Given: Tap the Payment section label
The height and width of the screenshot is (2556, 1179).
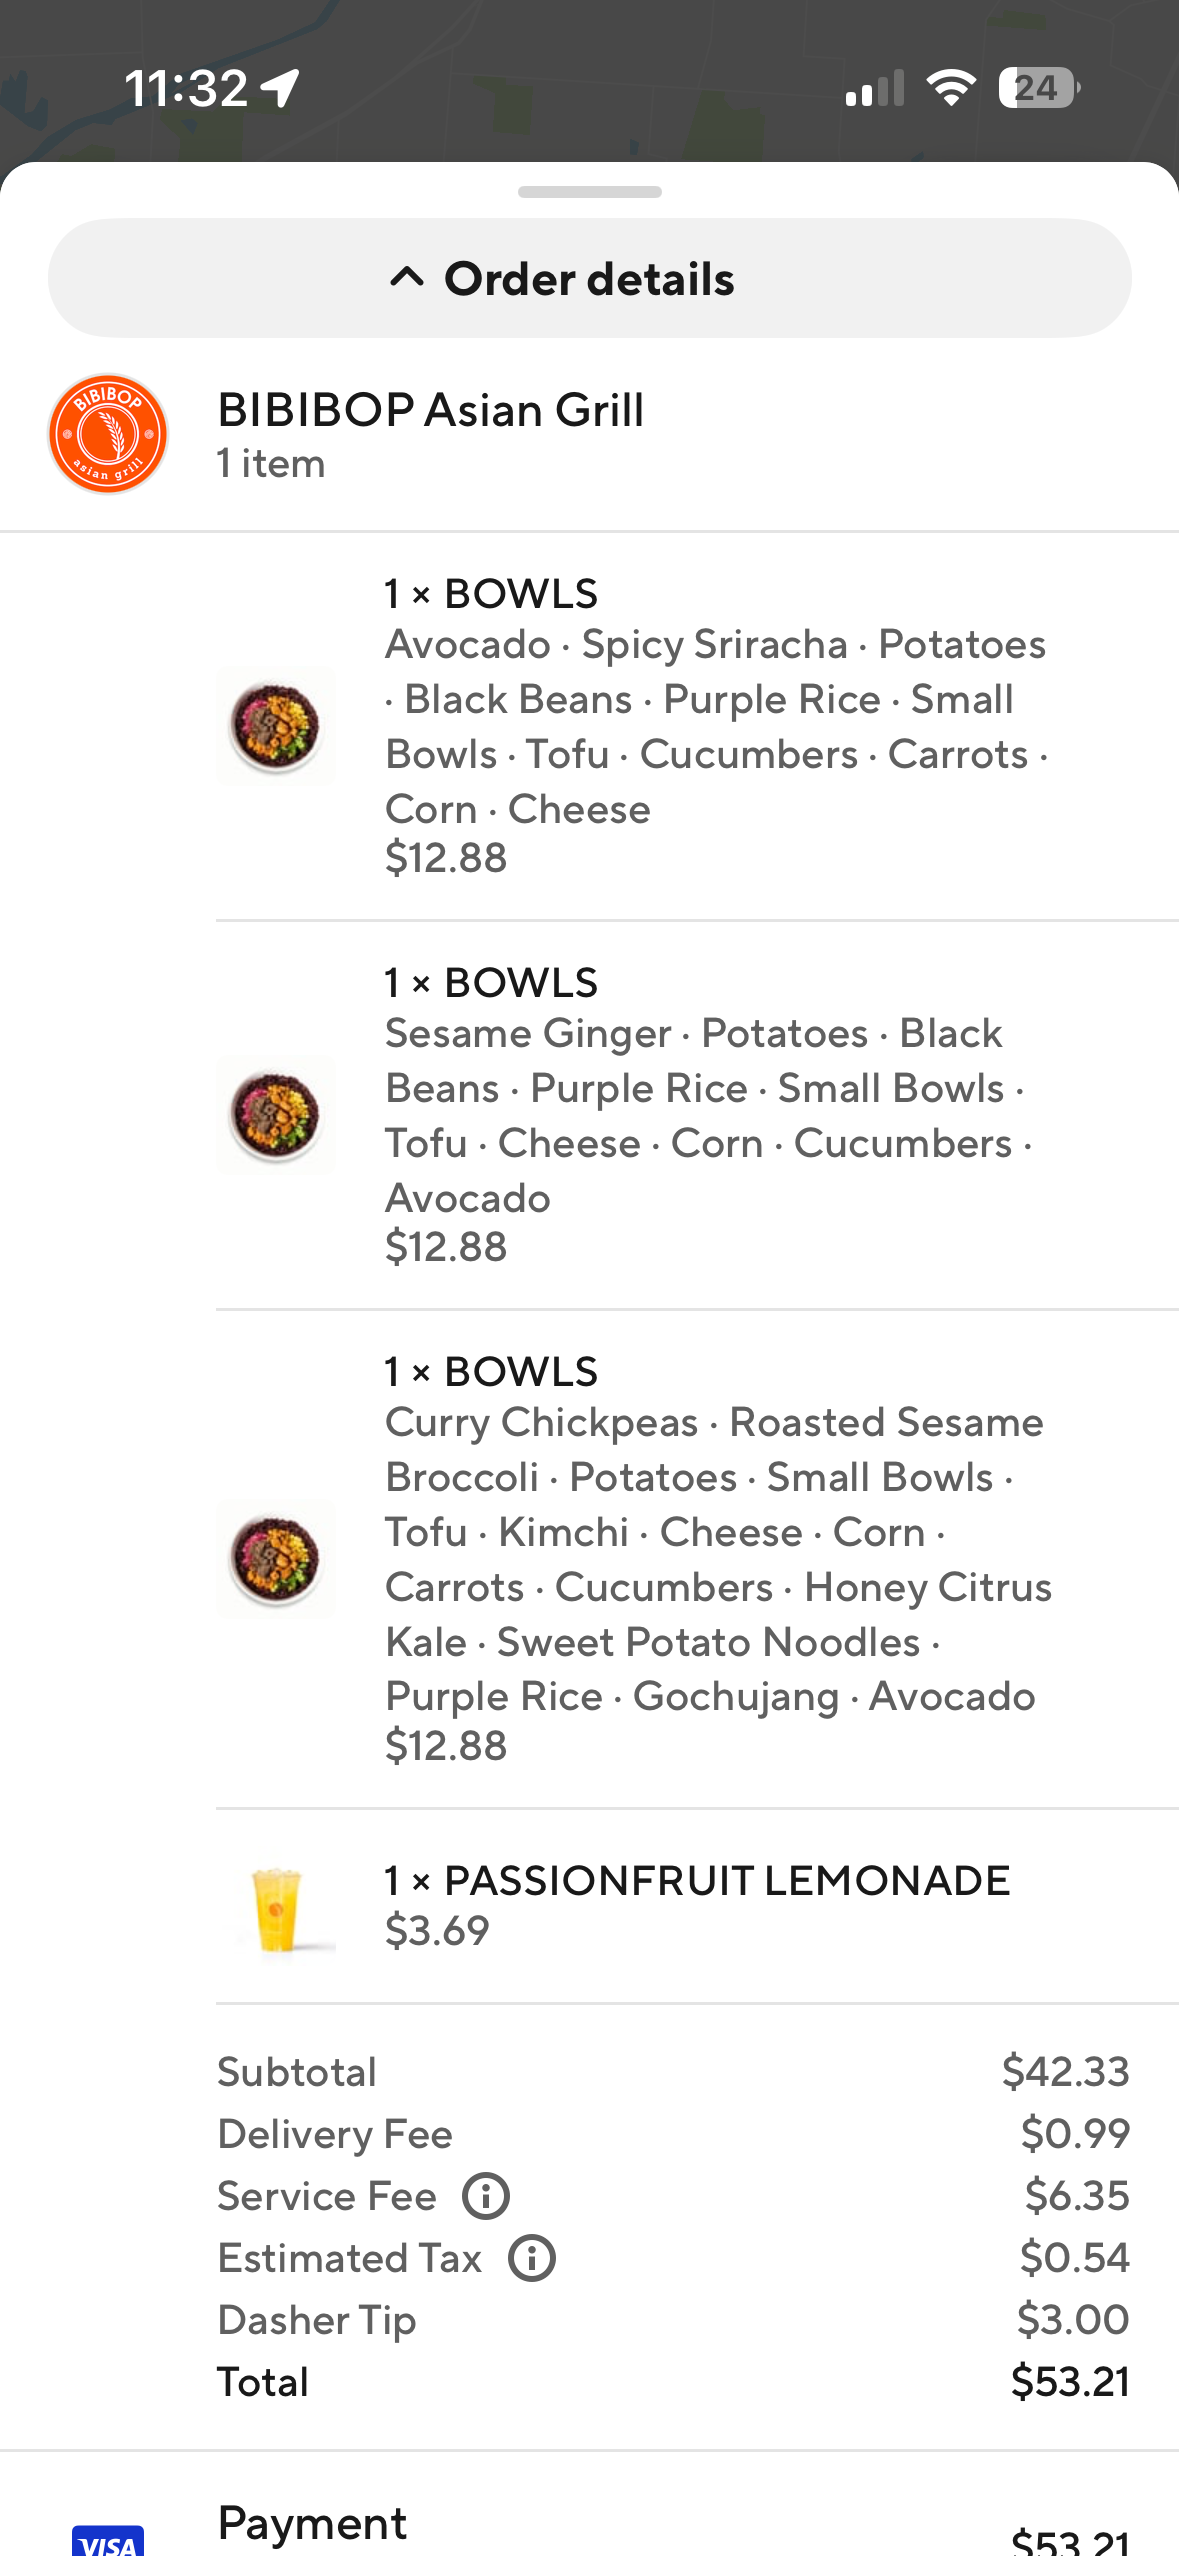Looking at the screenshot, I should tap(312, 2523).
